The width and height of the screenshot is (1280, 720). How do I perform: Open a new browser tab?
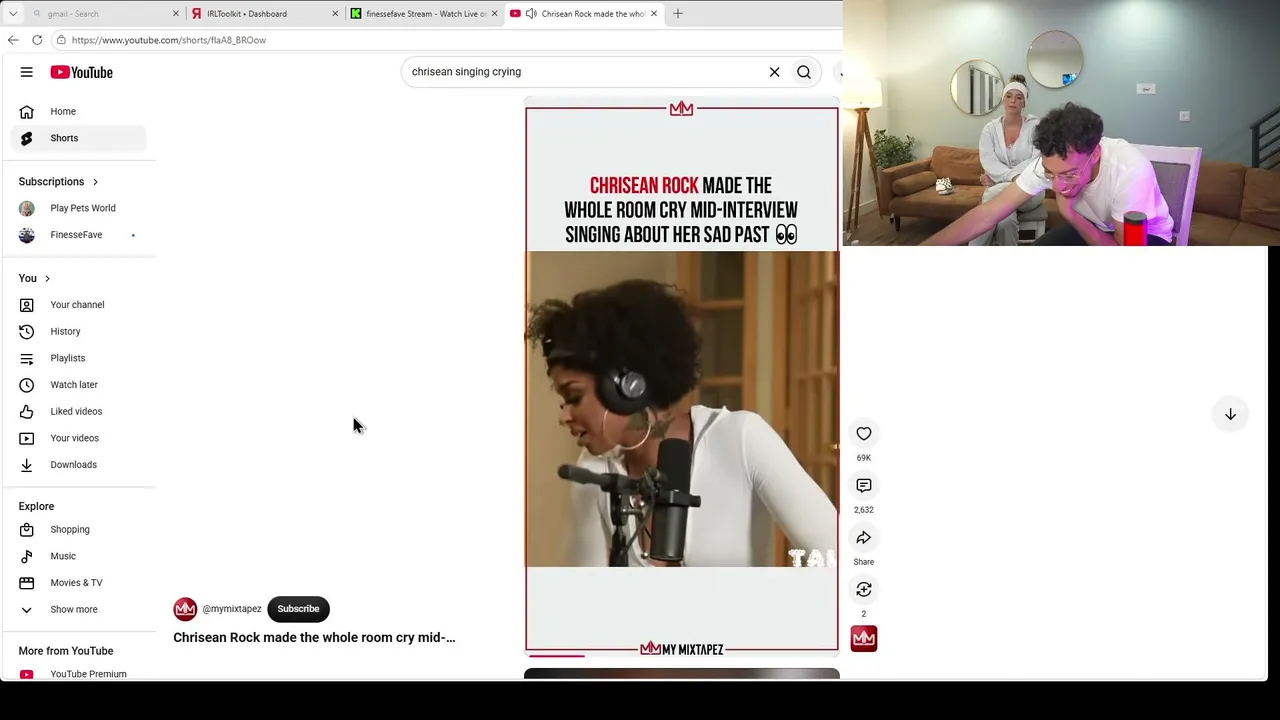coord(678,13)
